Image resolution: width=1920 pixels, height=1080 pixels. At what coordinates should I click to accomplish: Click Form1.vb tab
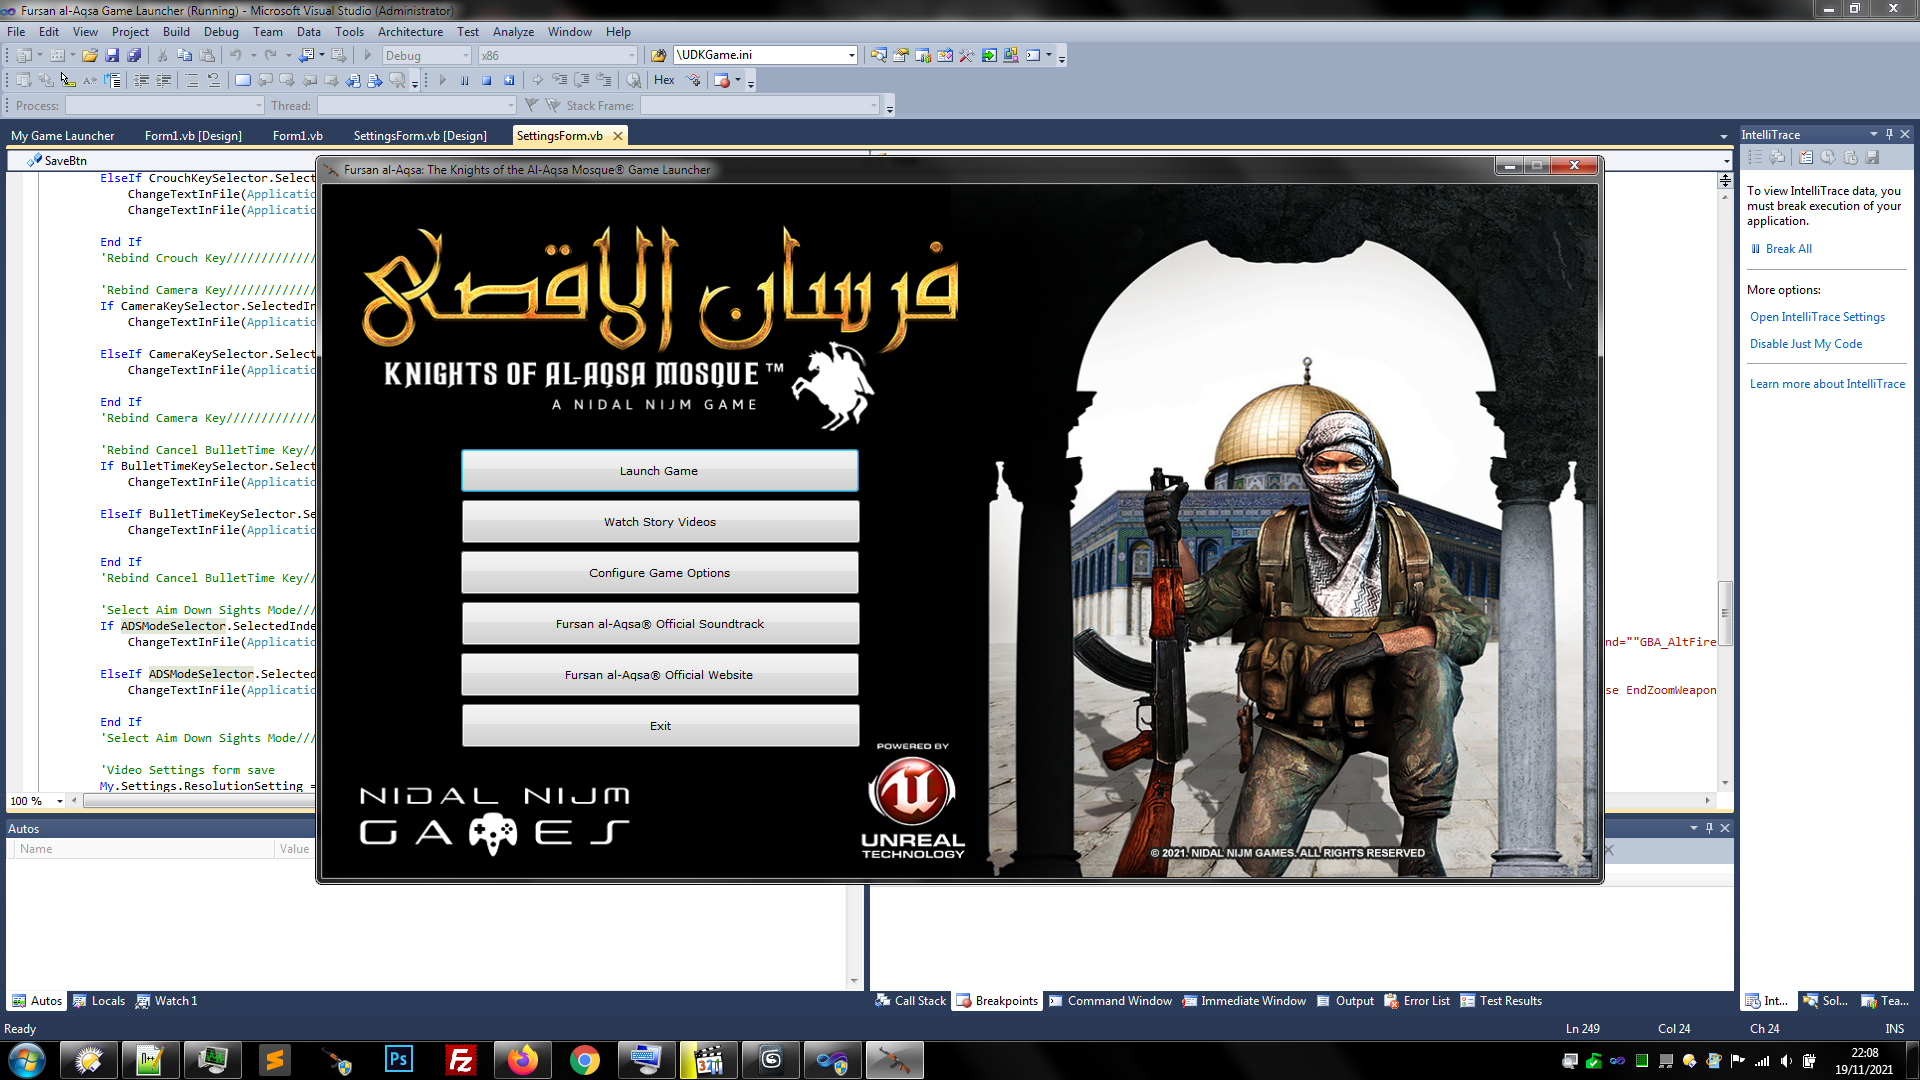[297, 136]
